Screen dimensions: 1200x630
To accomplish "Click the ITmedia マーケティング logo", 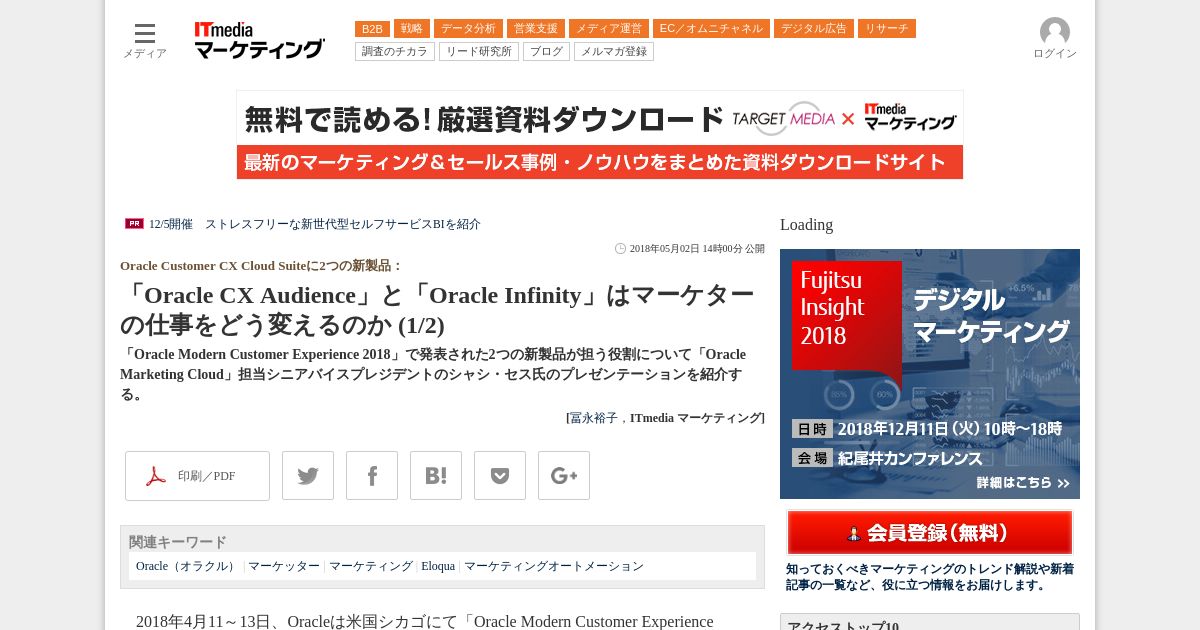I will pyautogui.click(x=260, y=40).
